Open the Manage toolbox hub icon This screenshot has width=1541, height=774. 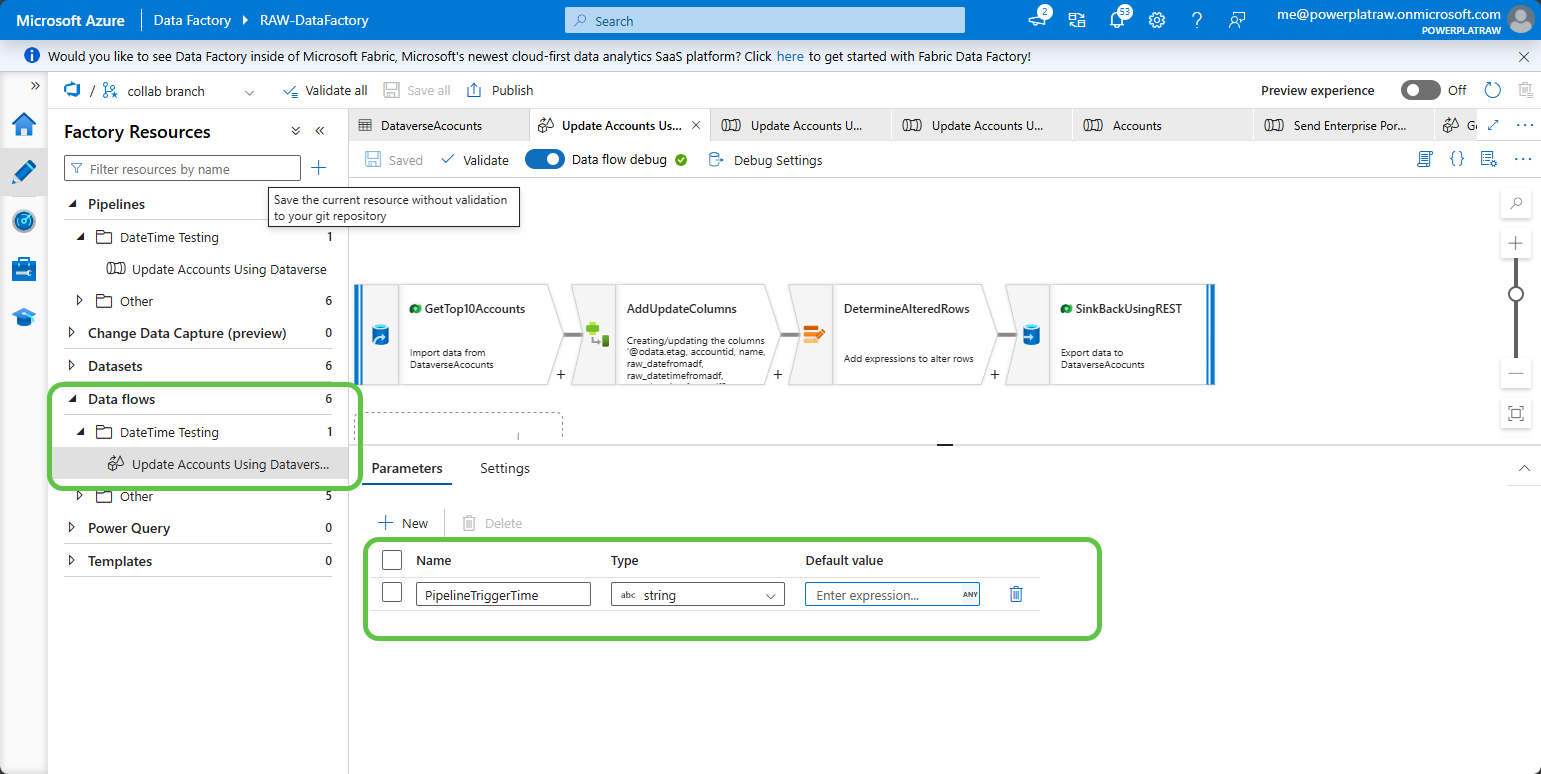tap(24, 269)
